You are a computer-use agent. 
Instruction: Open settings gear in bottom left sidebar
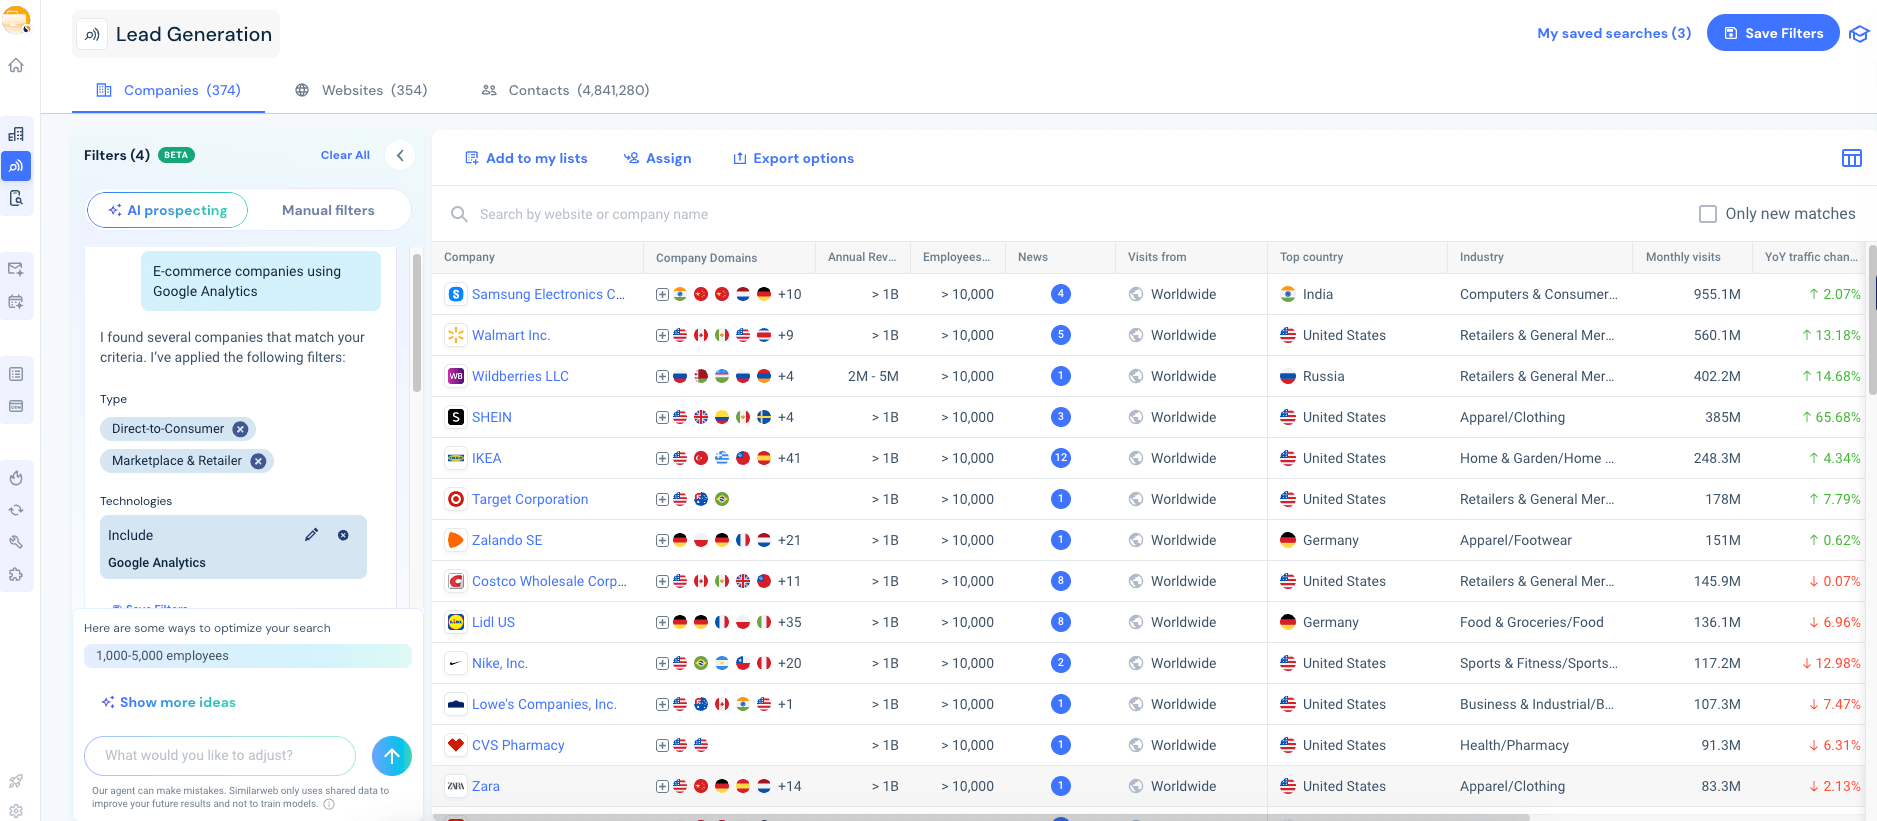[16, 811]
